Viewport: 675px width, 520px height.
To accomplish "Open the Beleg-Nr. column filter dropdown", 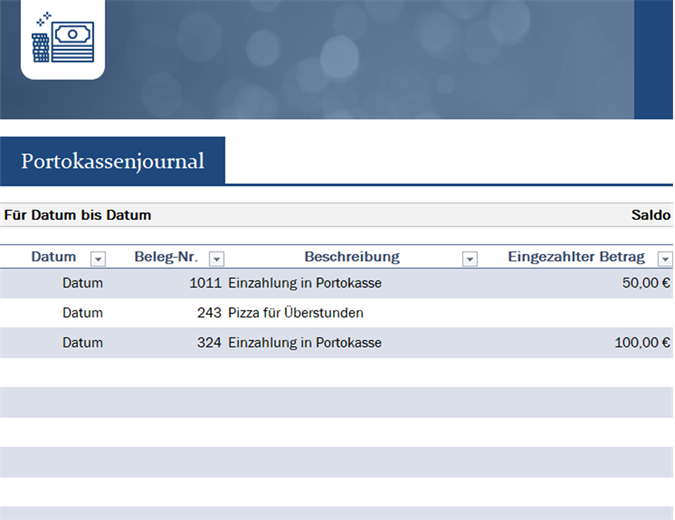I will point(217,259).
